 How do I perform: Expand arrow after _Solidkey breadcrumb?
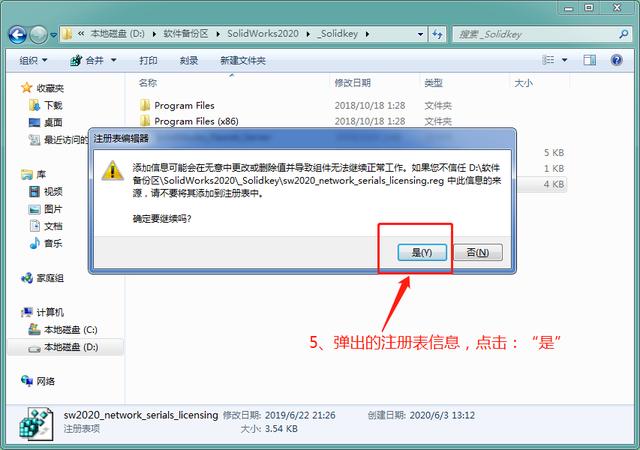click(367, 34)
